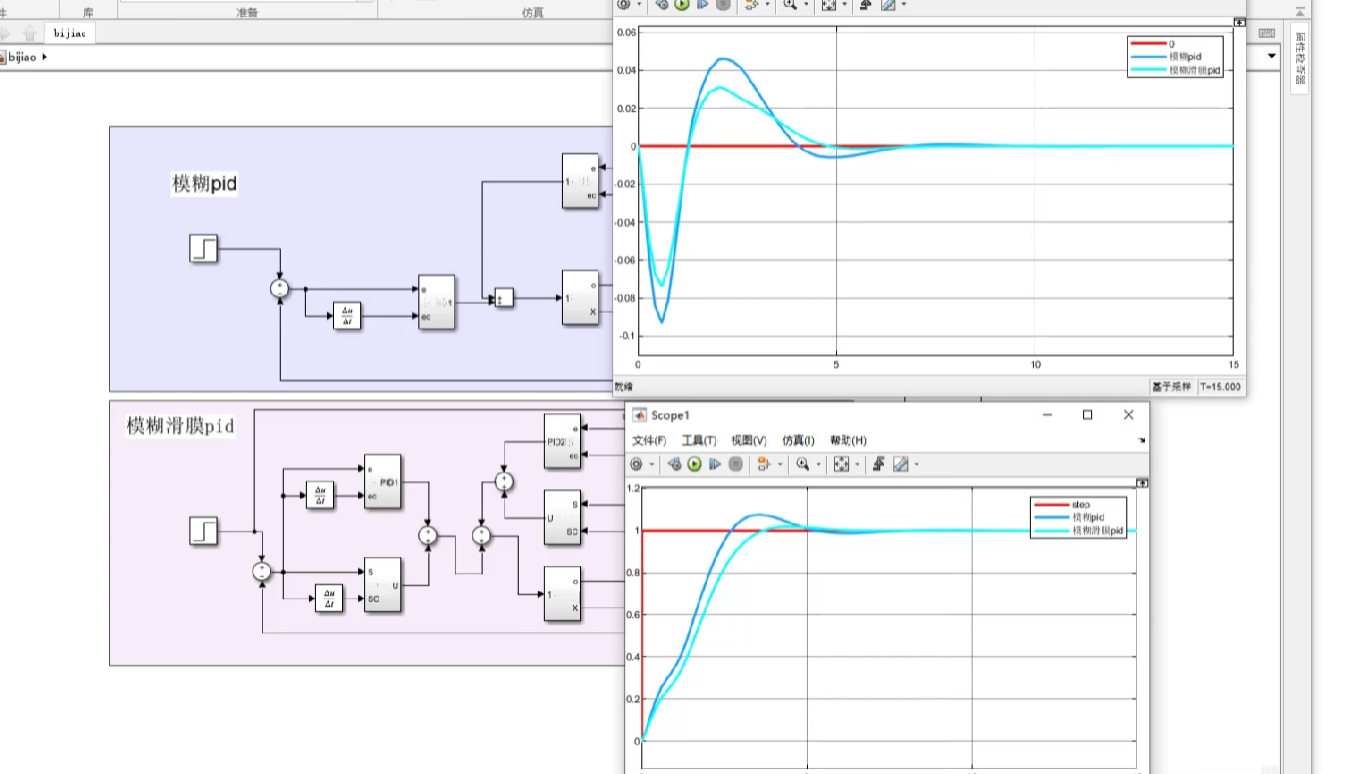This screenshot has height=774, width=1350.
Task: Open the 仿真(I) menu in Scope1
Action: [x=798, y=441]
